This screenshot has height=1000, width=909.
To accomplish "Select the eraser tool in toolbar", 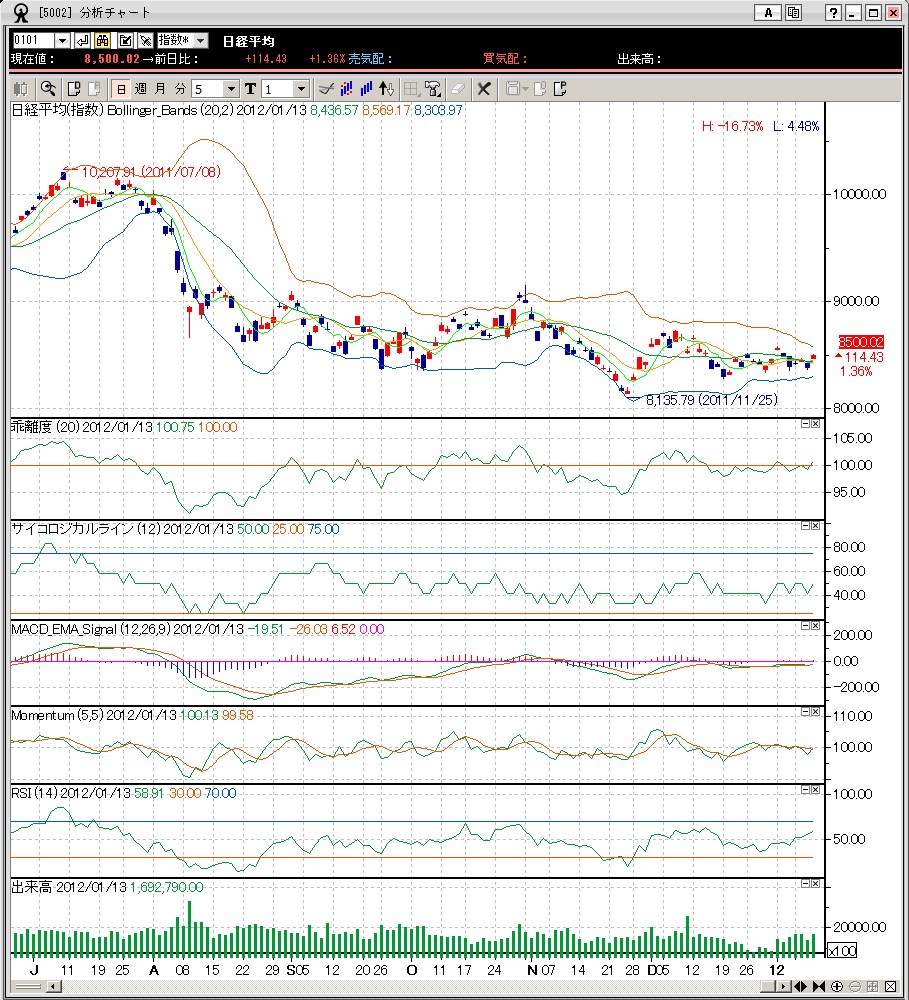I will point(458,89).
